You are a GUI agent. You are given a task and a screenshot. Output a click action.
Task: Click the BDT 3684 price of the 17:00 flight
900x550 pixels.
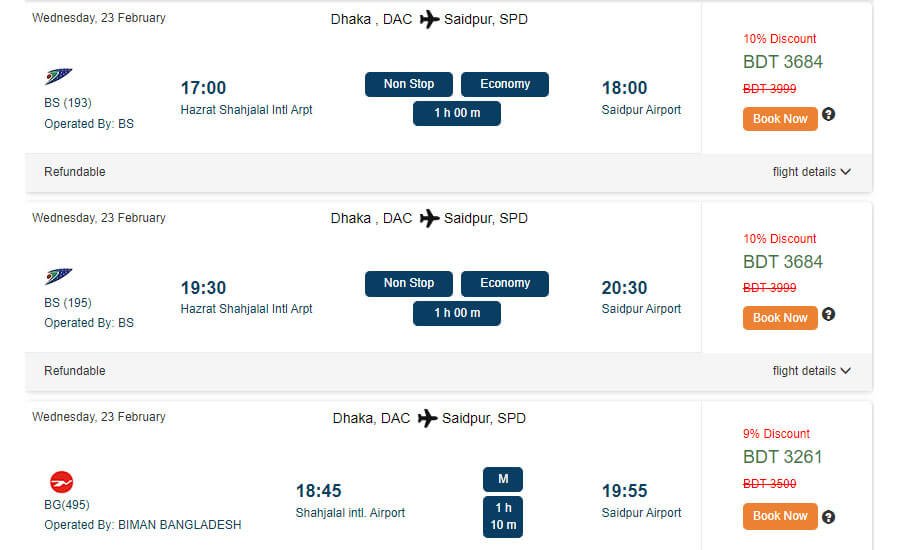click(x=783, y=62)
